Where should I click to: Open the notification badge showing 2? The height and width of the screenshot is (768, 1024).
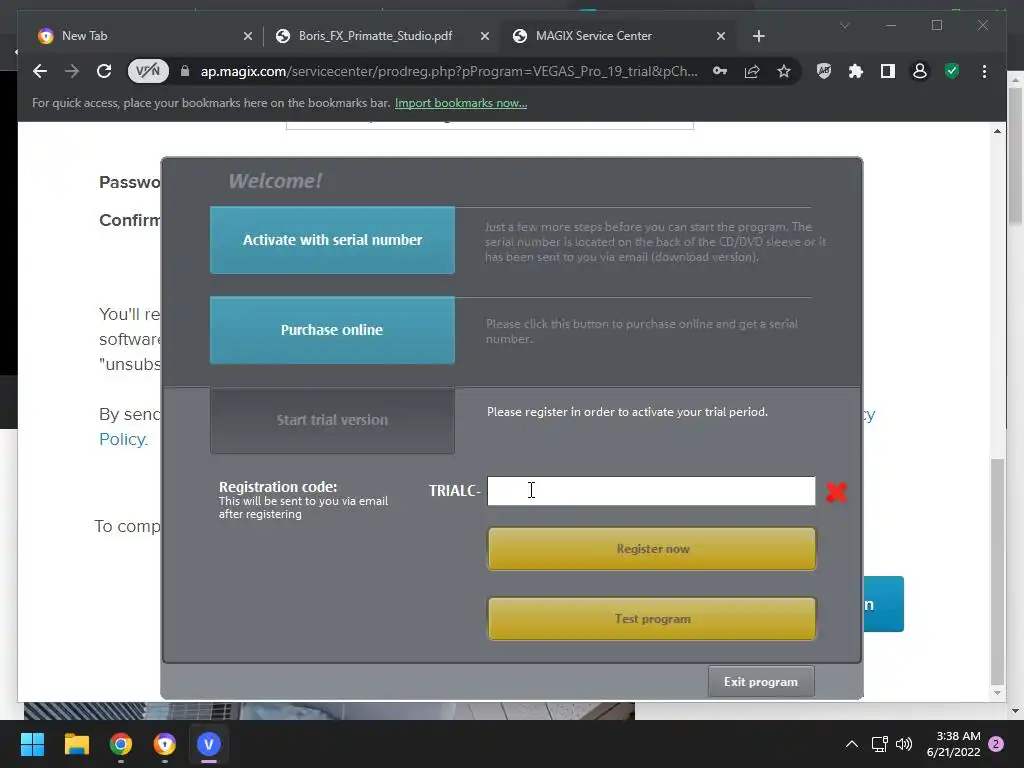point(996,744)
